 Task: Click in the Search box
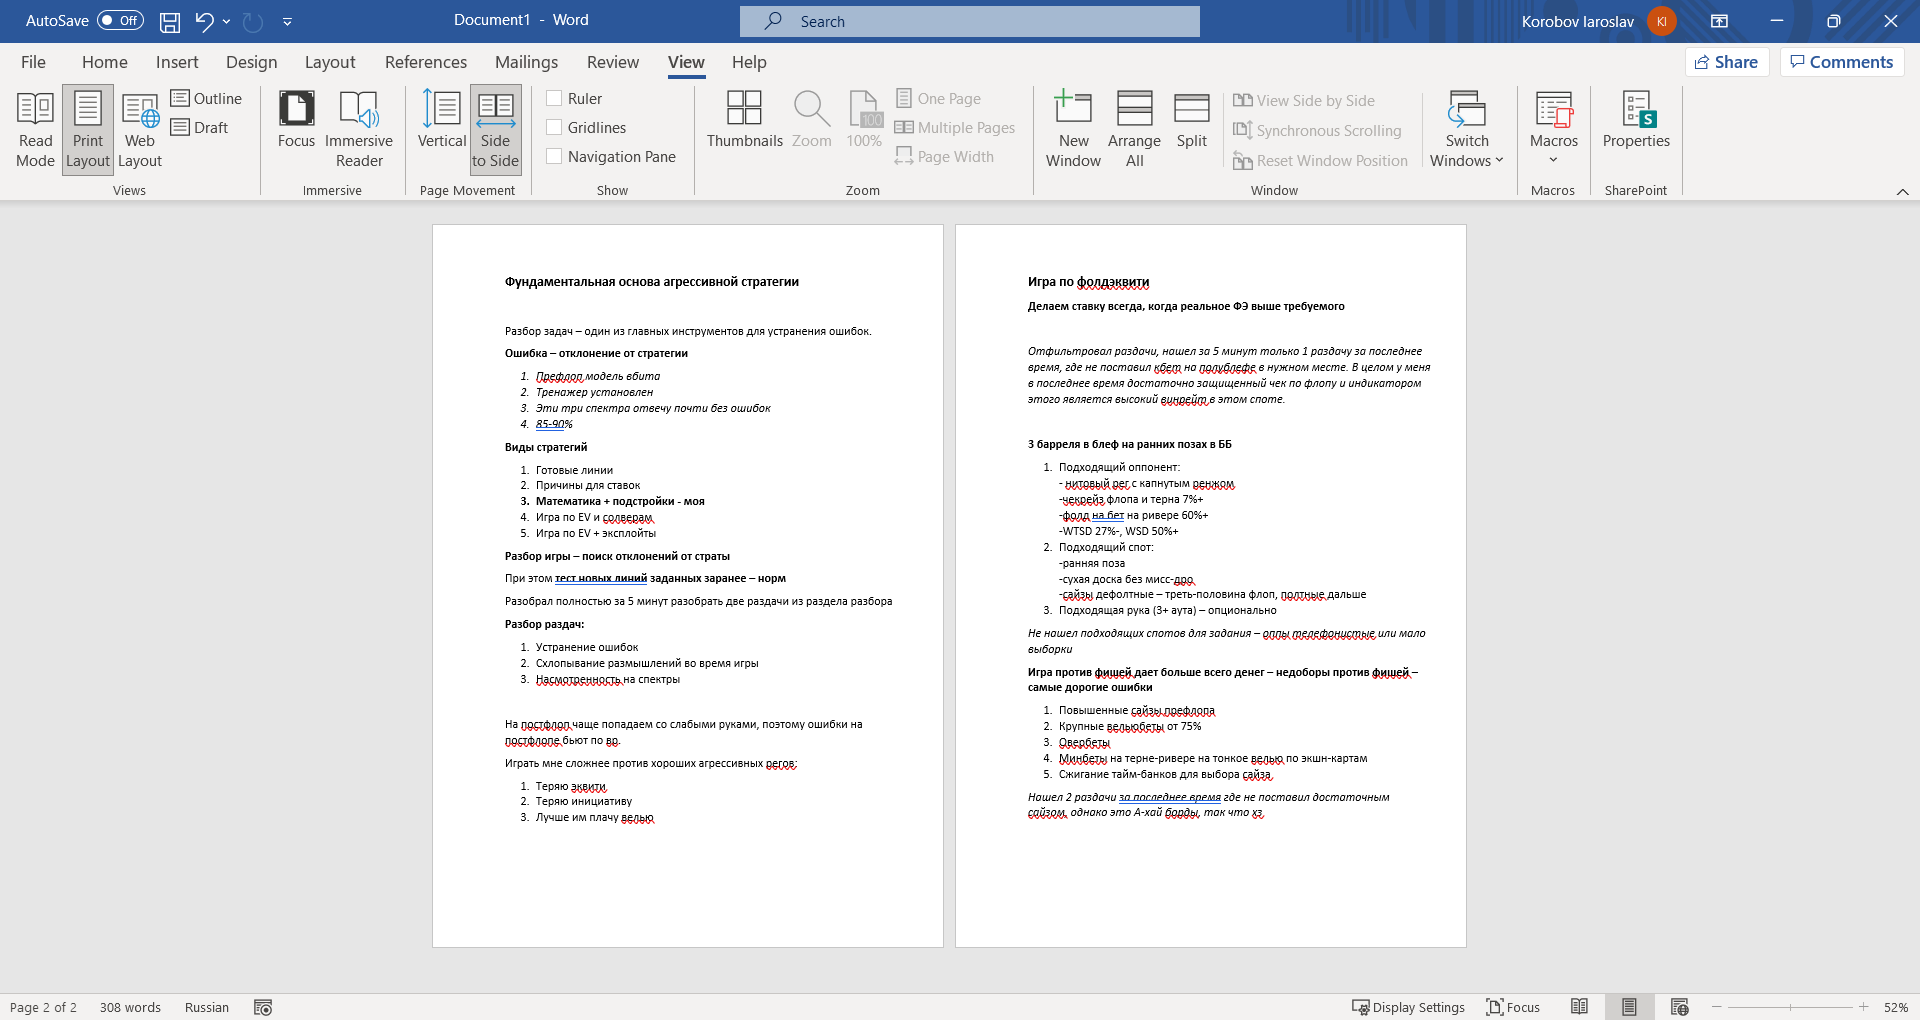(x=970, y=21)
